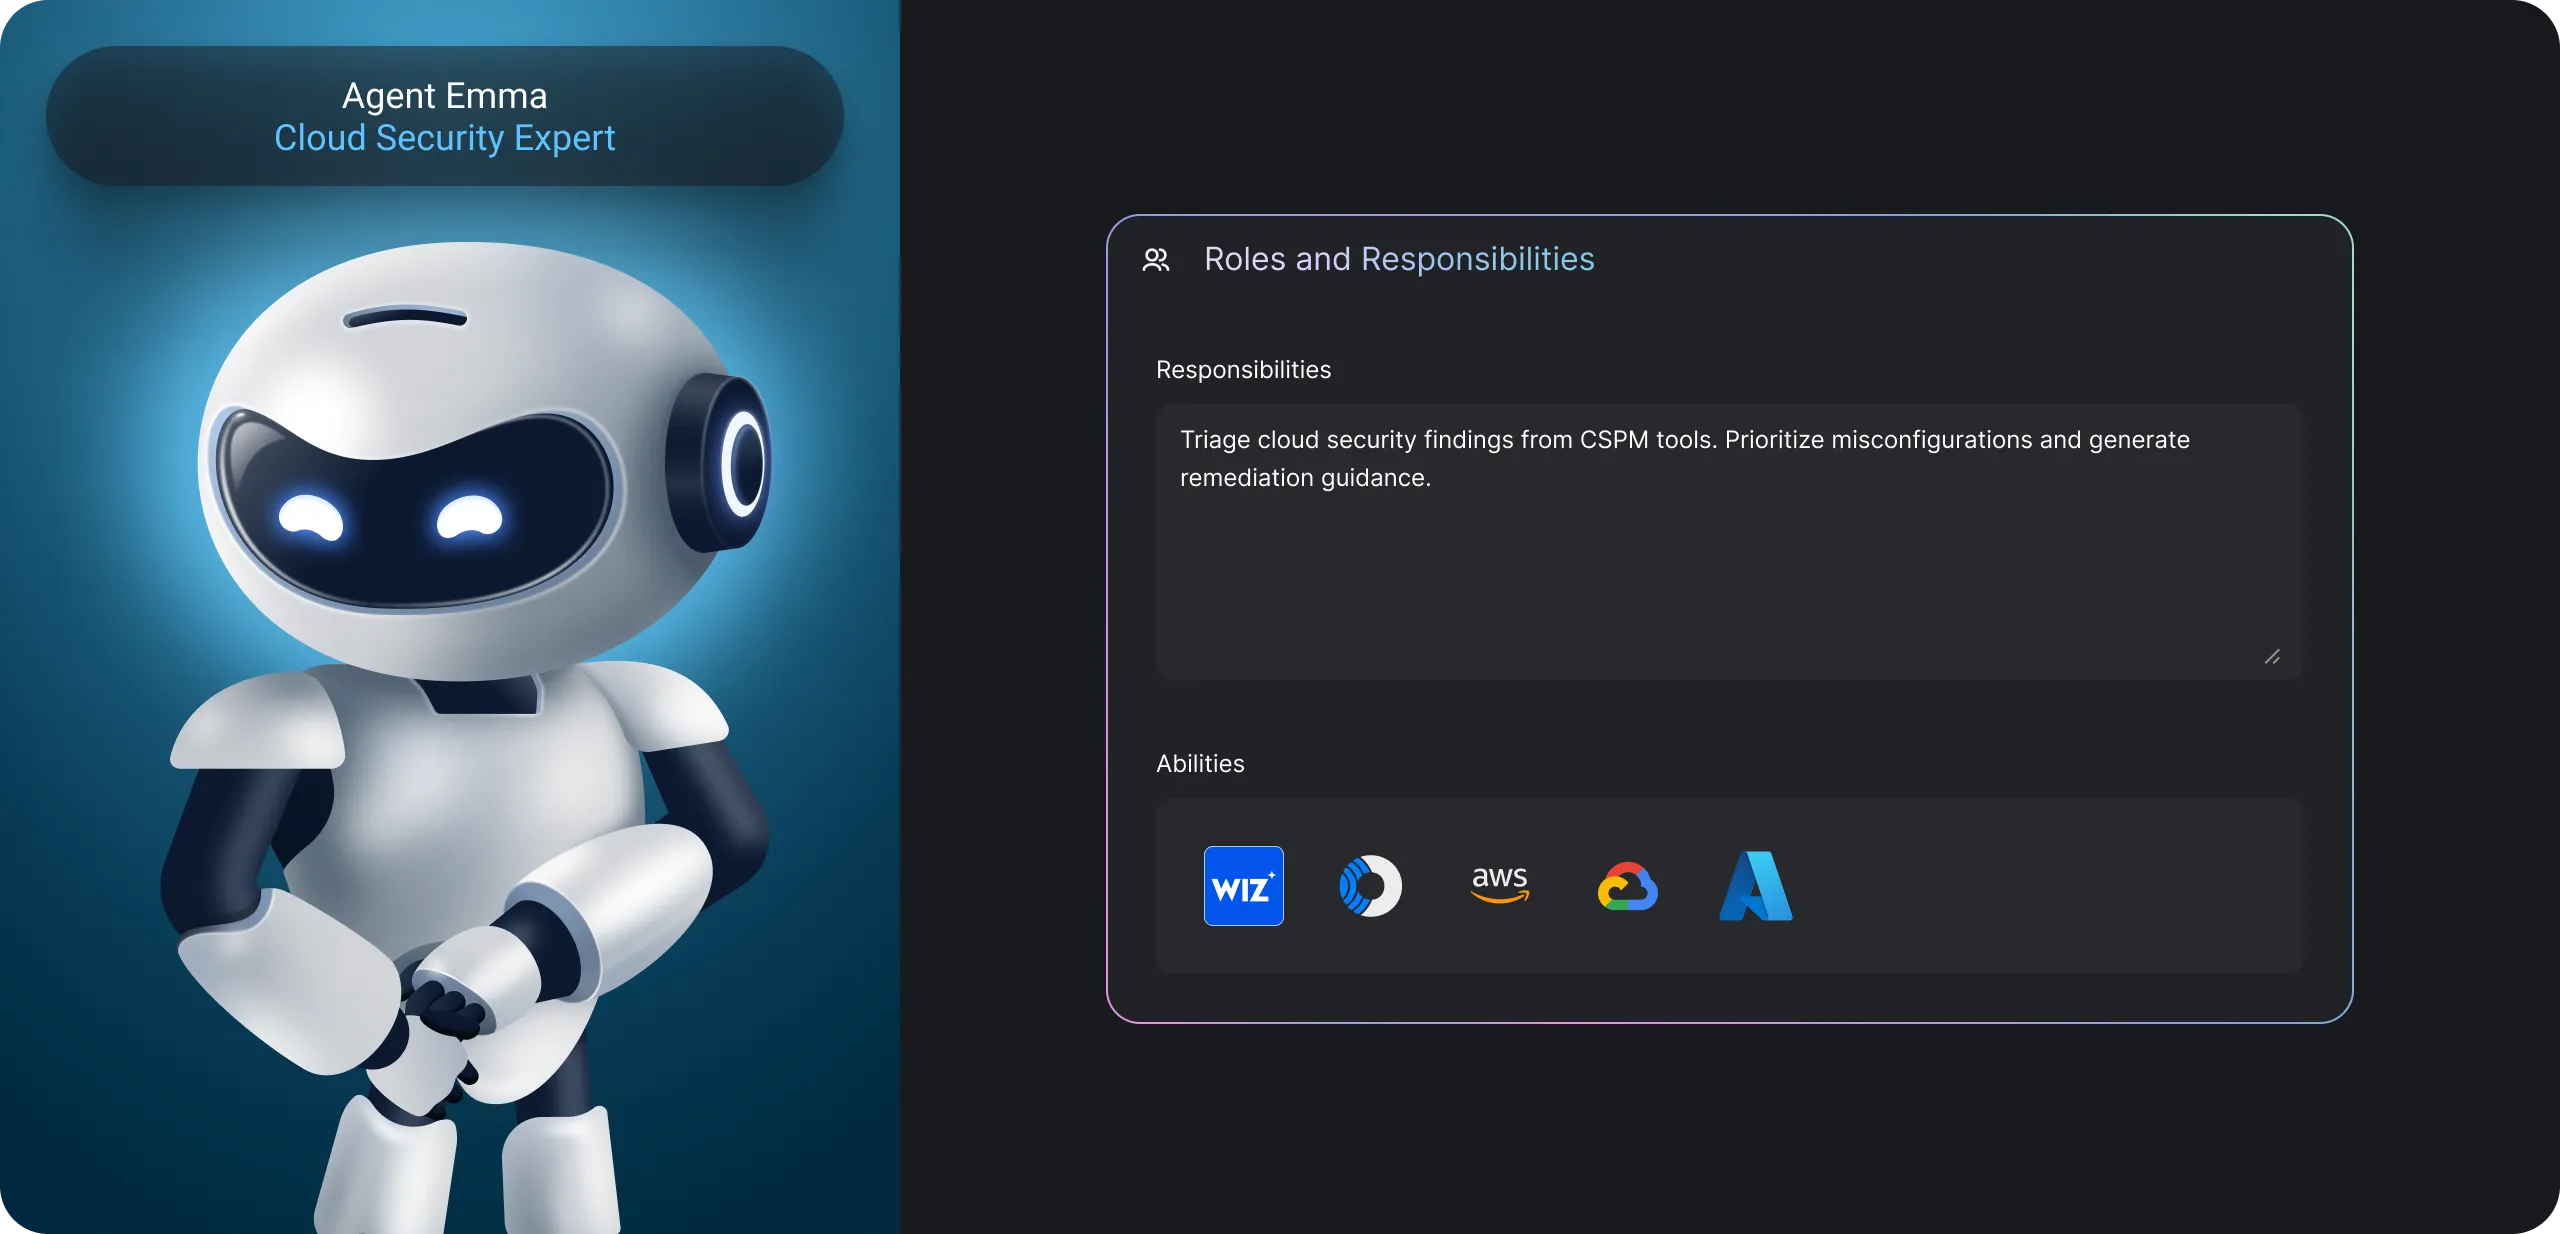The width and height of the screenshot is (2560, 1234).
Task: Click the Wiz integration icon
Action: click(x=1243, y=886)
